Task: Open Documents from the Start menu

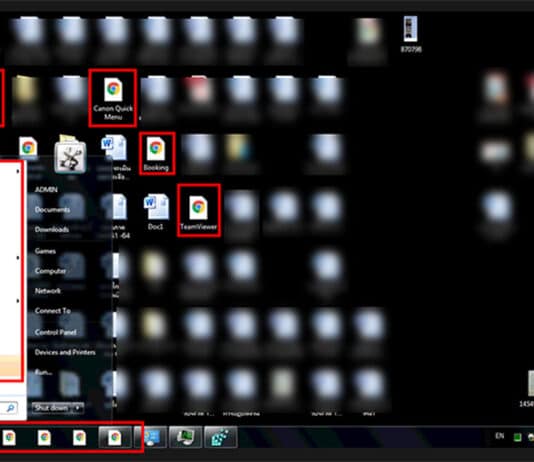Action: click(52, 210)
